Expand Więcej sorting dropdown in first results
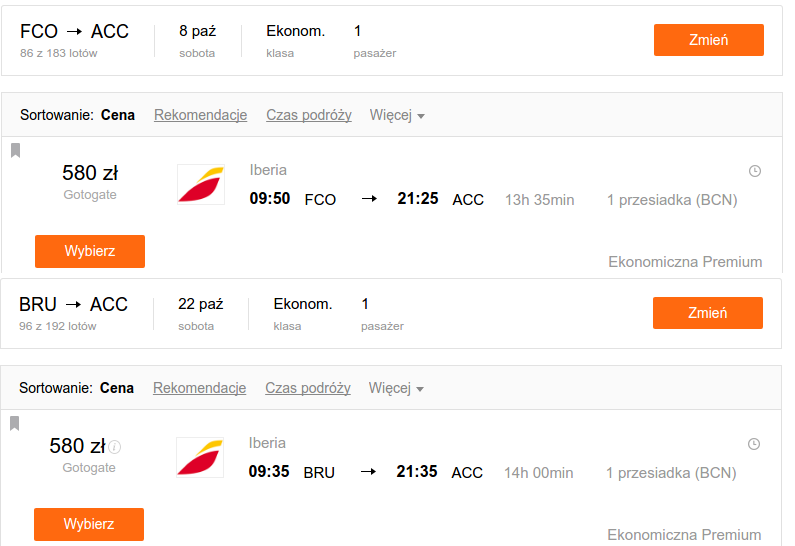The image size is (795, 546). click(x=397, y=116)
